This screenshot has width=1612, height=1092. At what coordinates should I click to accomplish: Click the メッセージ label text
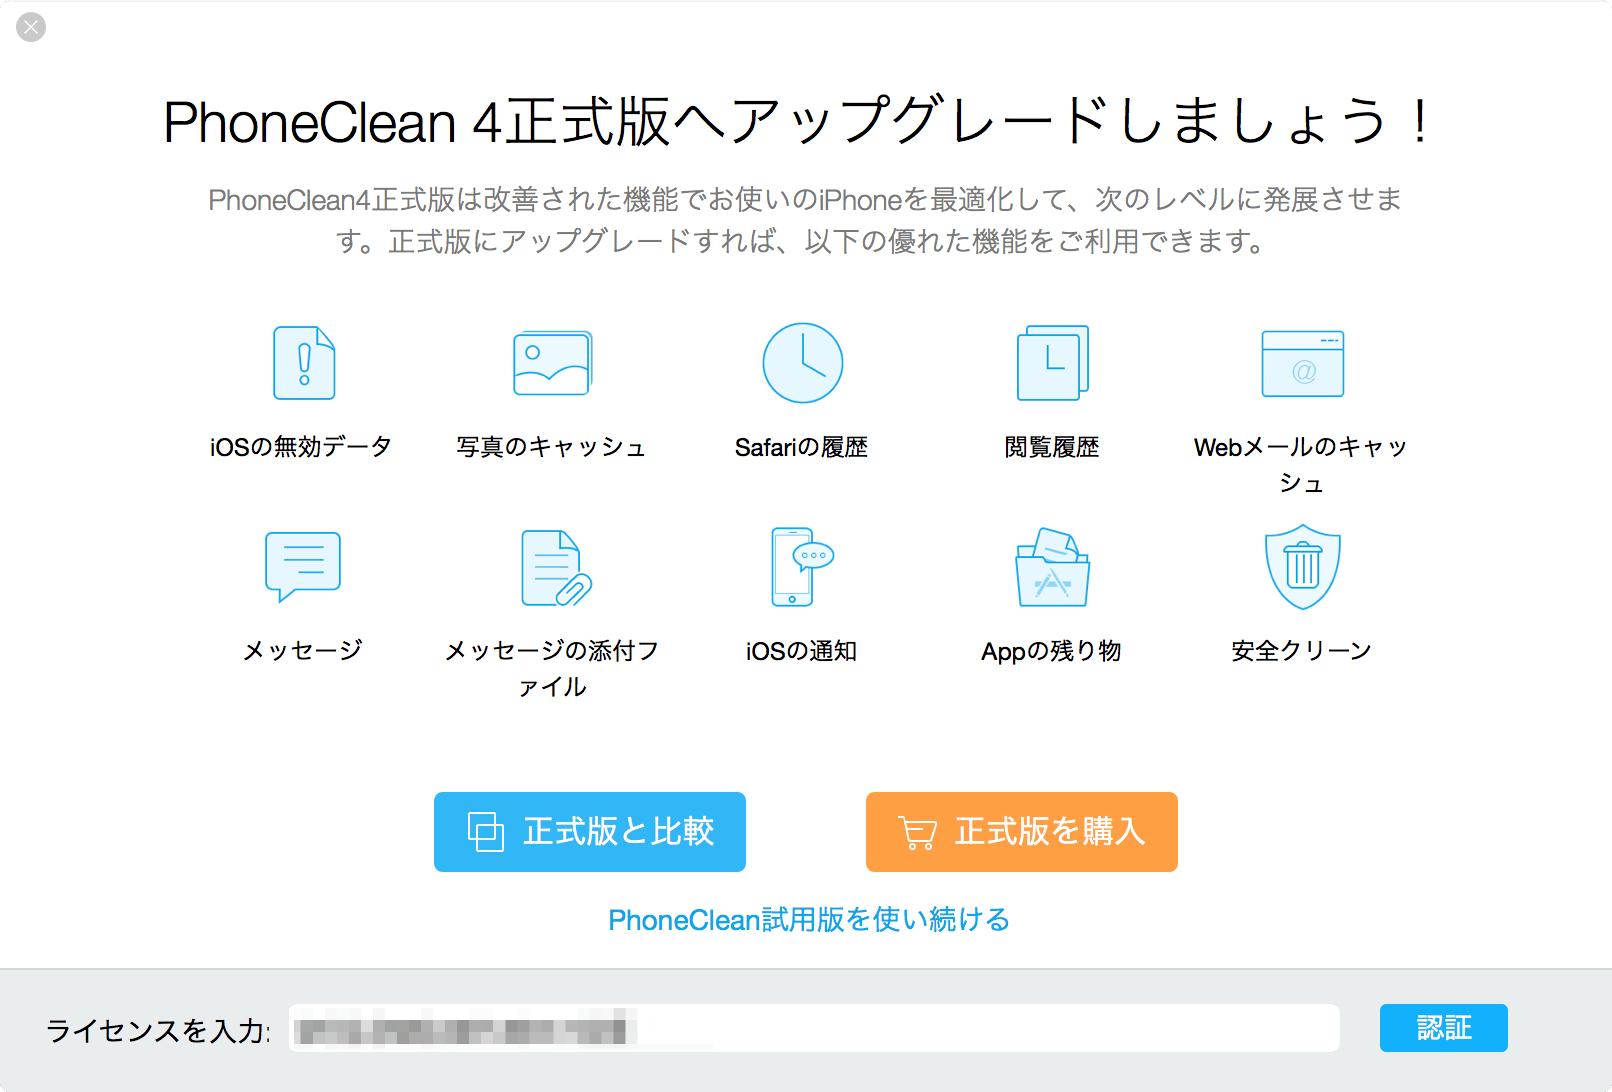pyautogui.click(x=303, y=651)
